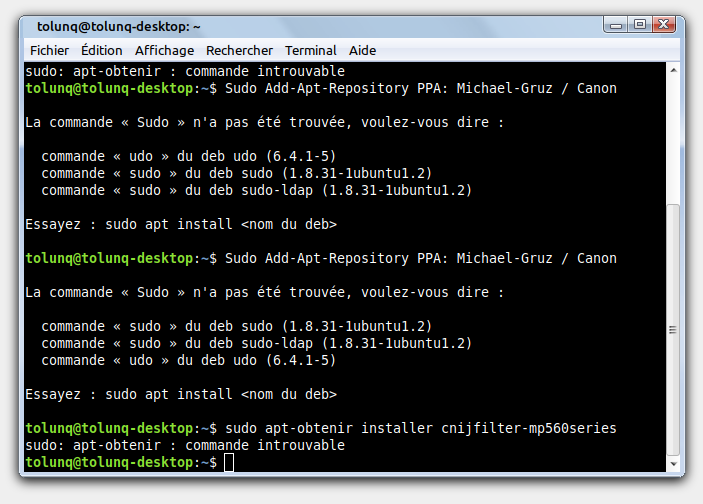Click the first line 'sudo: apt-obtenir : commande introuvable'
This screenshot has width=703, height=504.
pyautogui.click(x=185, y=71)
